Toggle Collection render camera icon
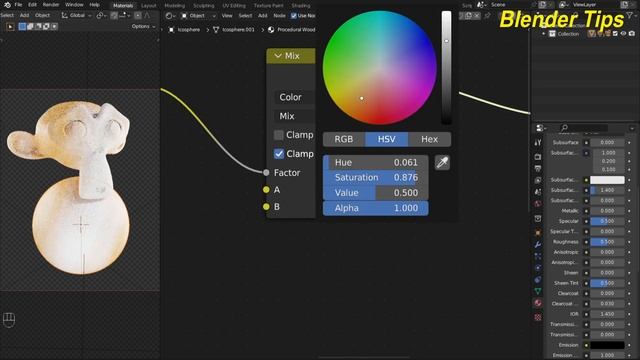The width and height of the screenshot is (640, 360). click(632, 34)
